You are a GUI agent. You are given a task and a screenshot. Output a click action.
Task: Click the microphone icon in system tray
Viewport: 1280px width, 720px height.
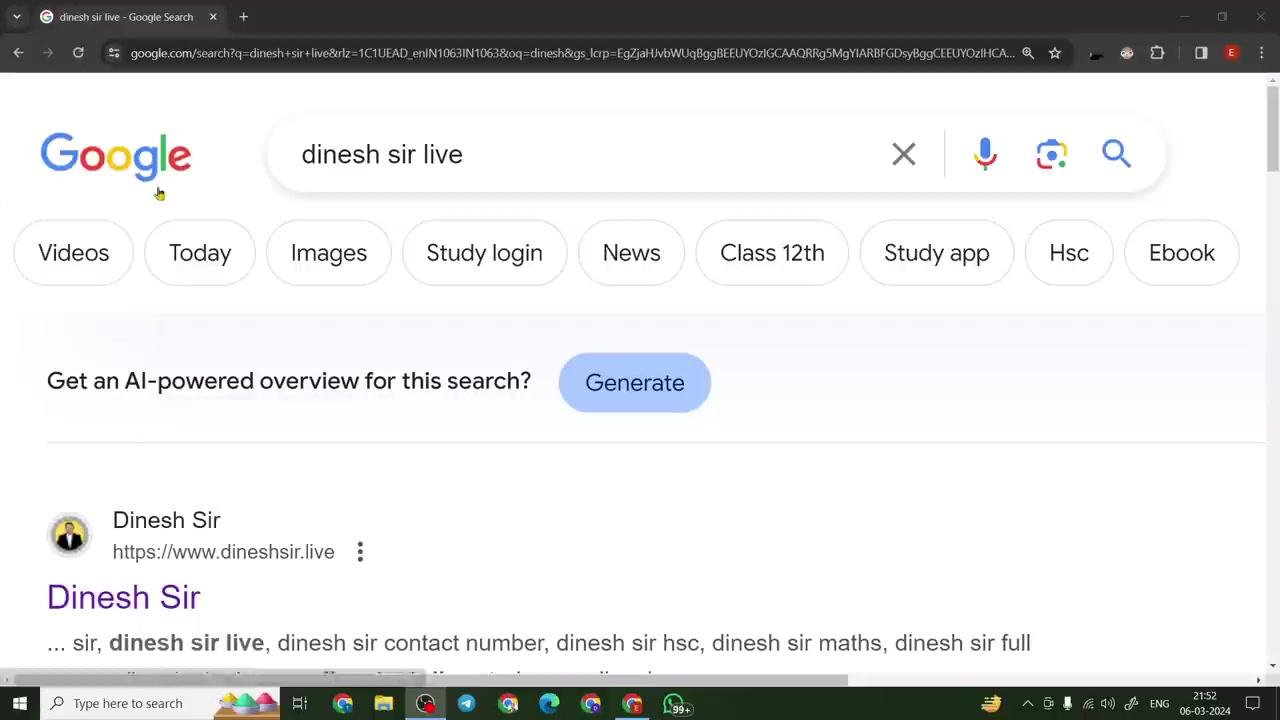pyautogui.click(x=1068, y=704)
